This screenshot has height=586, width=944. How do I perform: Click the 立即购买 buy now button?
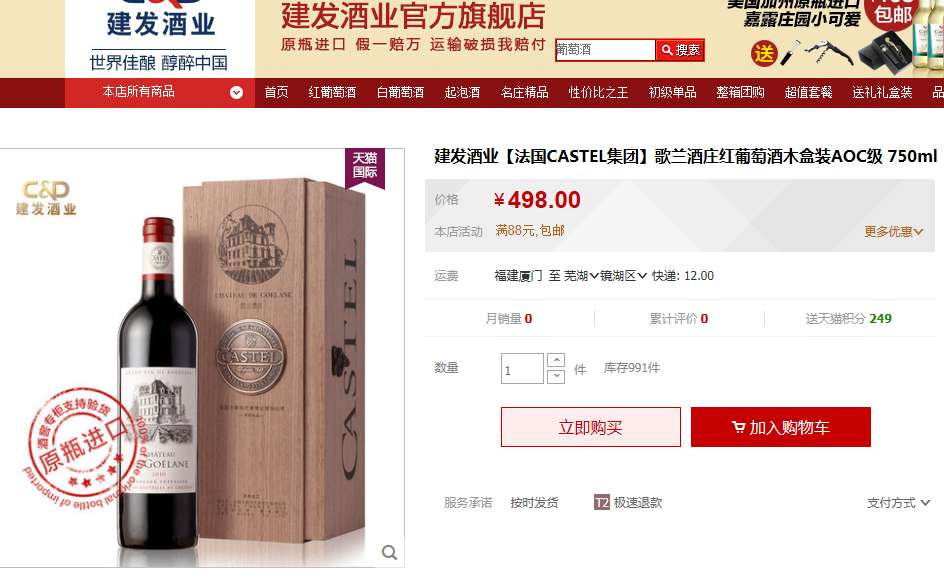(x=591, y=427)
